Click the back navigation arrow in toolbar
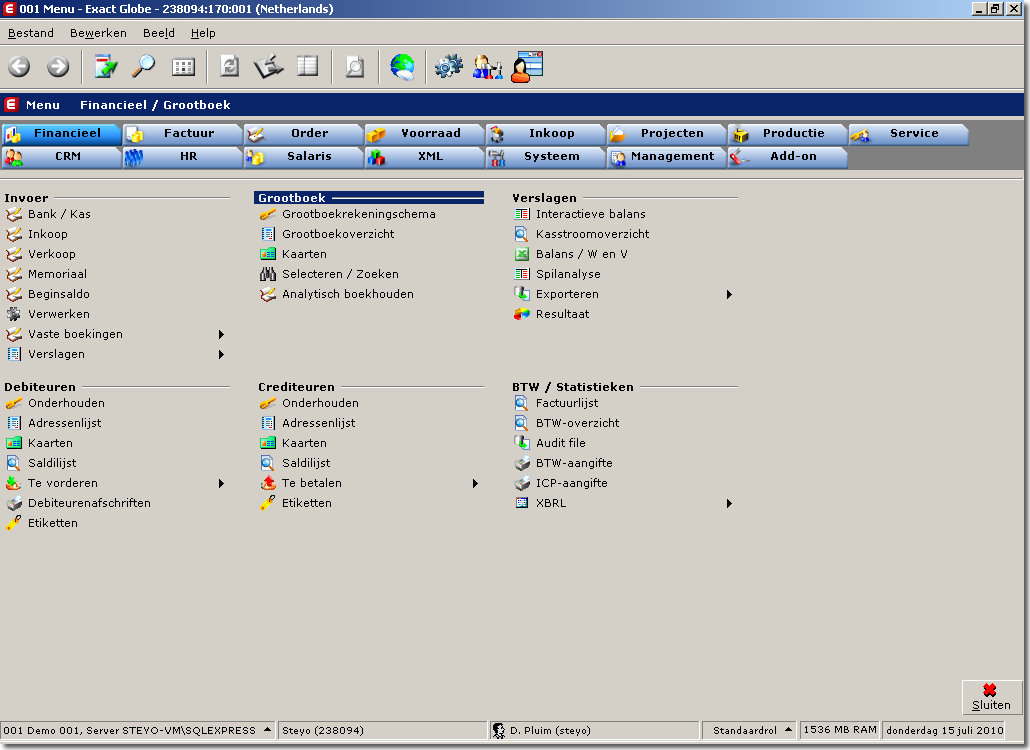Screen dimensions: 1030x750 (19, 67)
